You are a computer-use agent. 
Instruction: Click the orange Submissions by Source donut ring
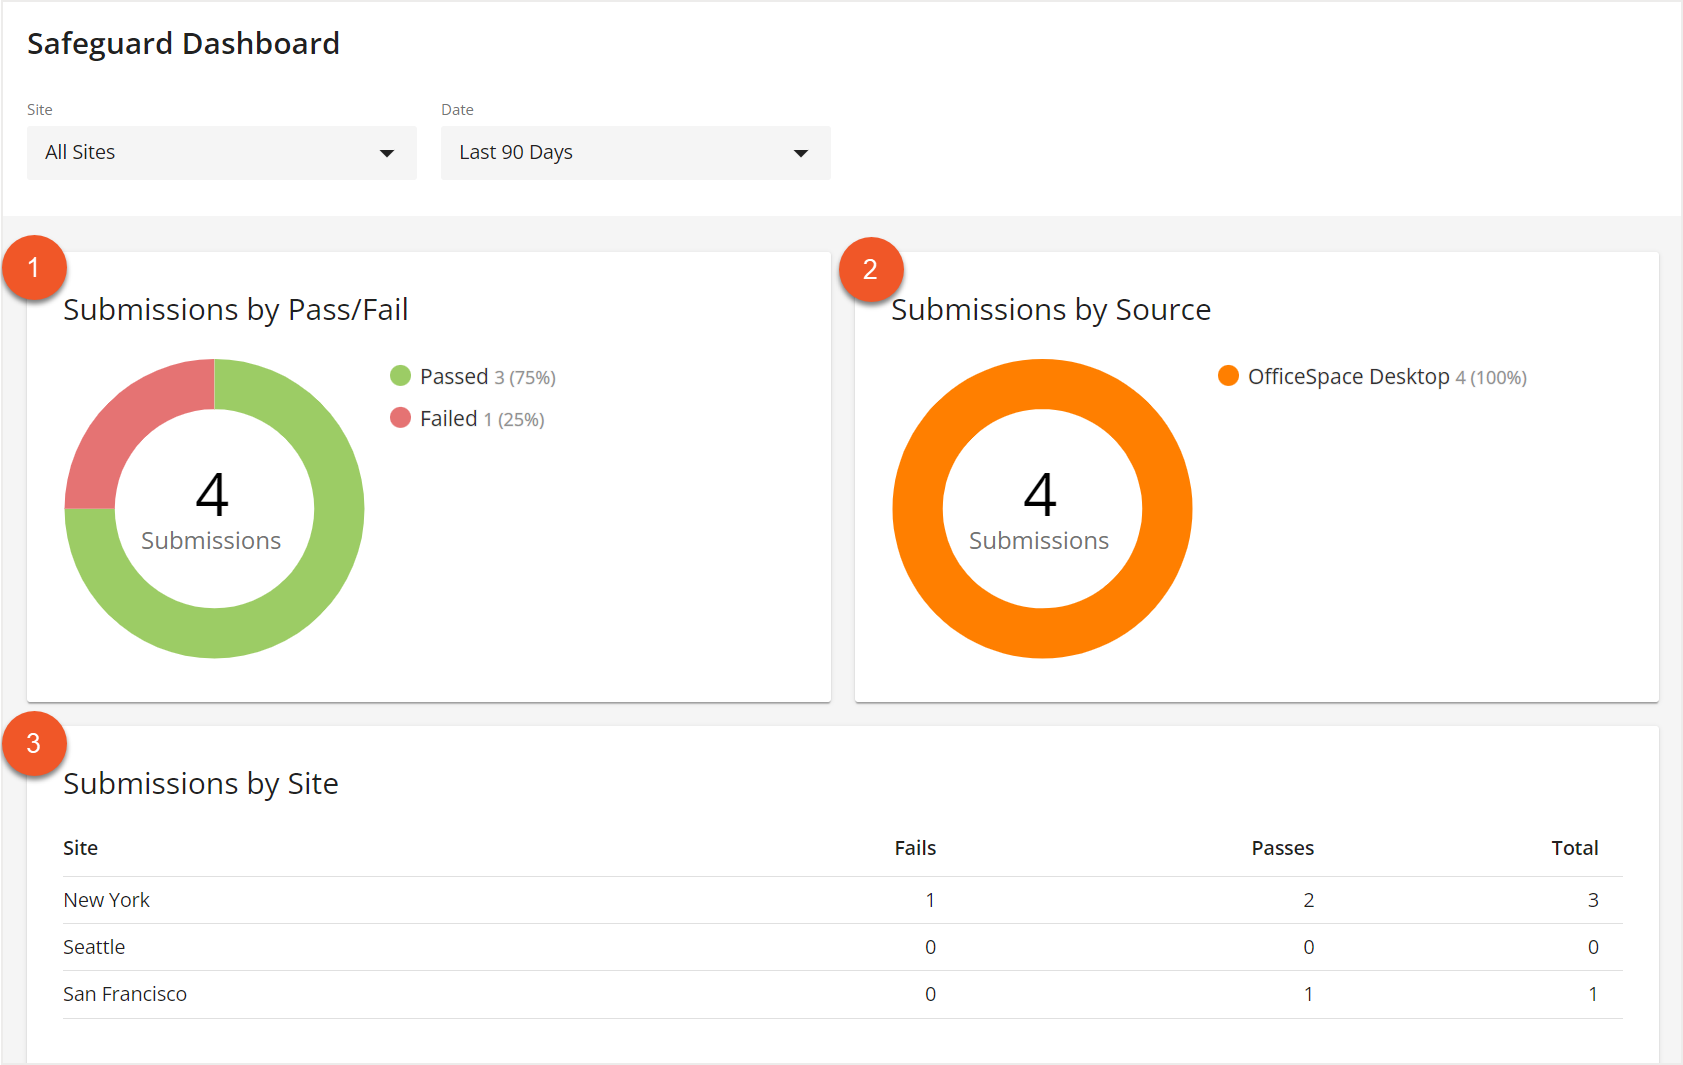[x=1042, y=633]
